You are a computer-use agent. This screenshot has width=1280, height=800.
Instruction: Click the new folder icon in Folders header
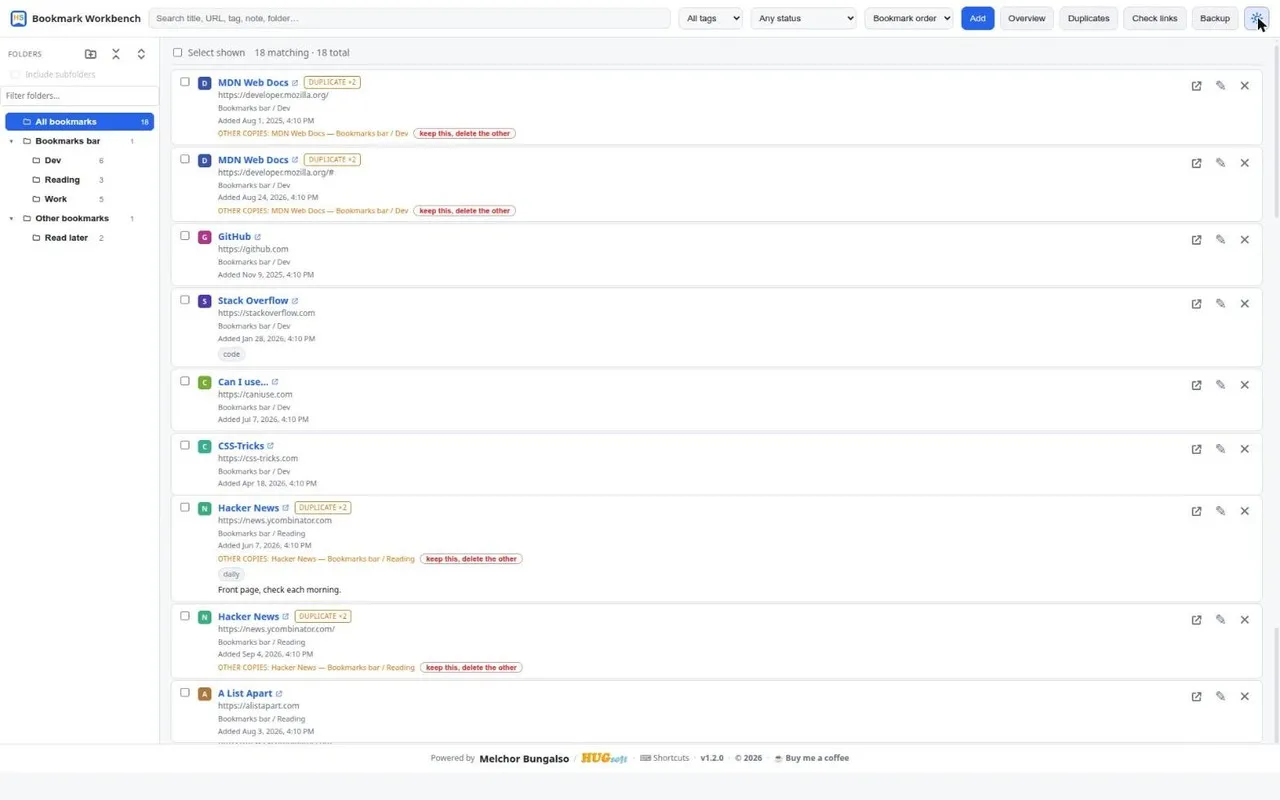tap(91, 54)
